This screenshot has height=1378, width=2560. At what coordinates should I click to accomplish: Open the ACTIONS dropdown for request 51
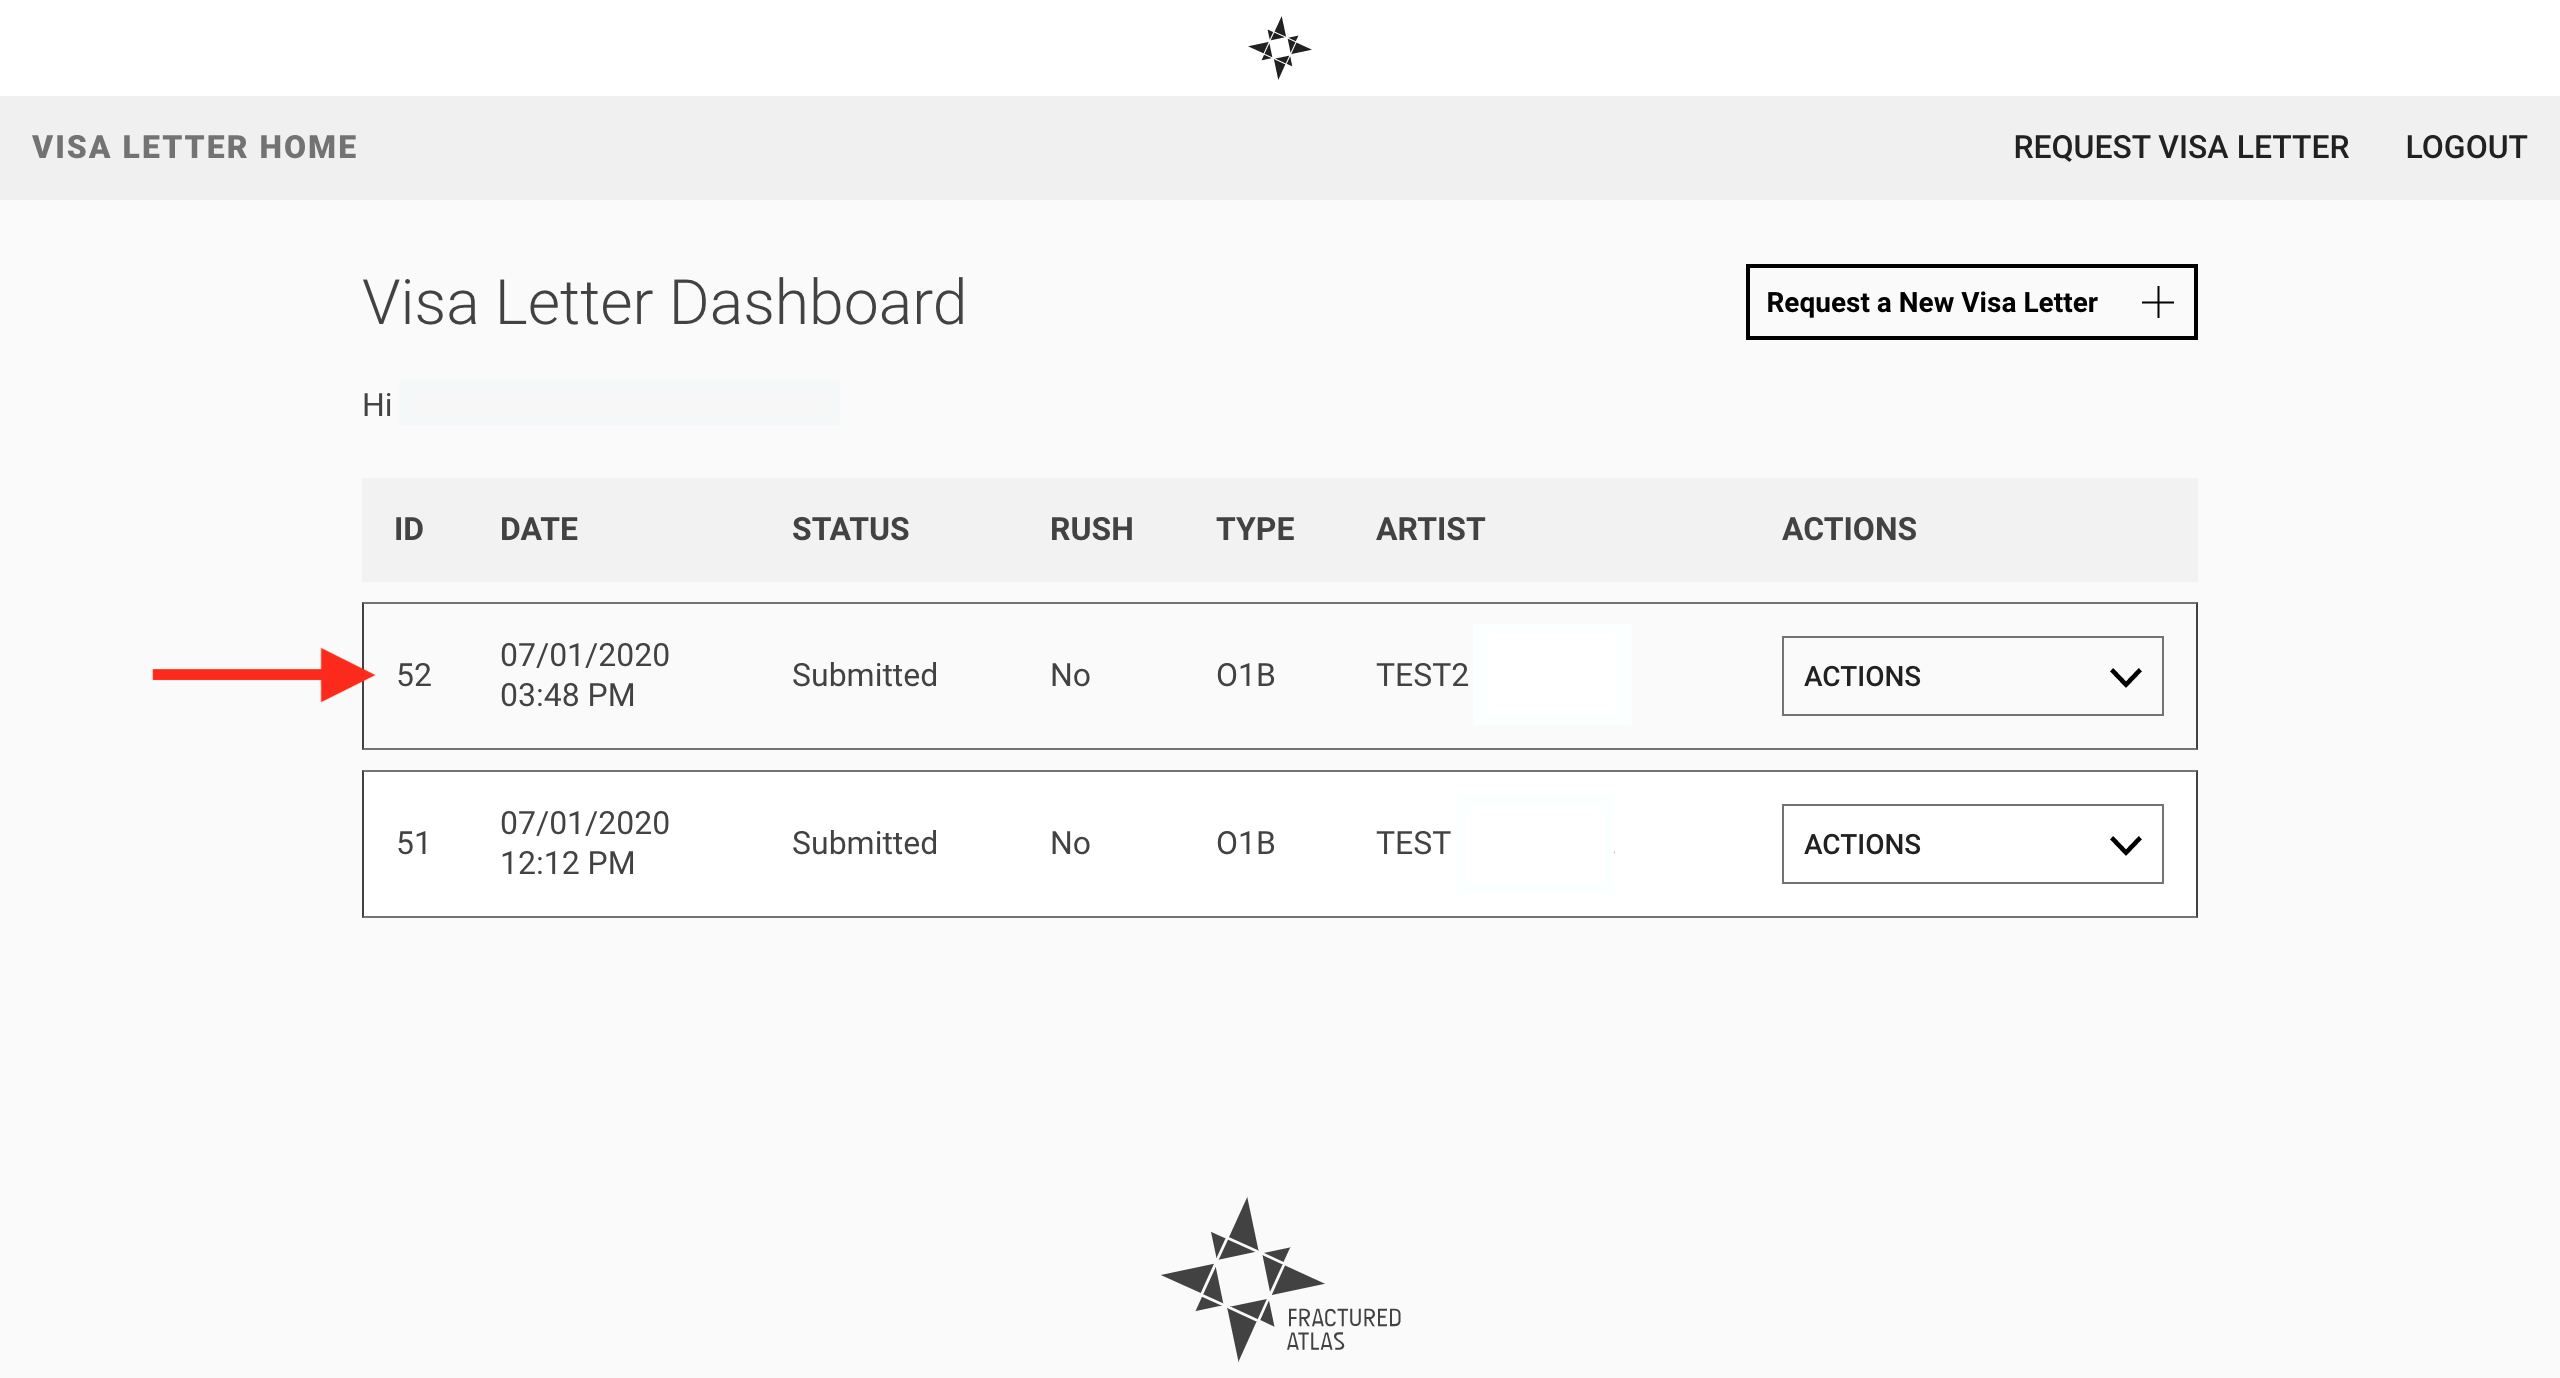tap(1972, 844)
